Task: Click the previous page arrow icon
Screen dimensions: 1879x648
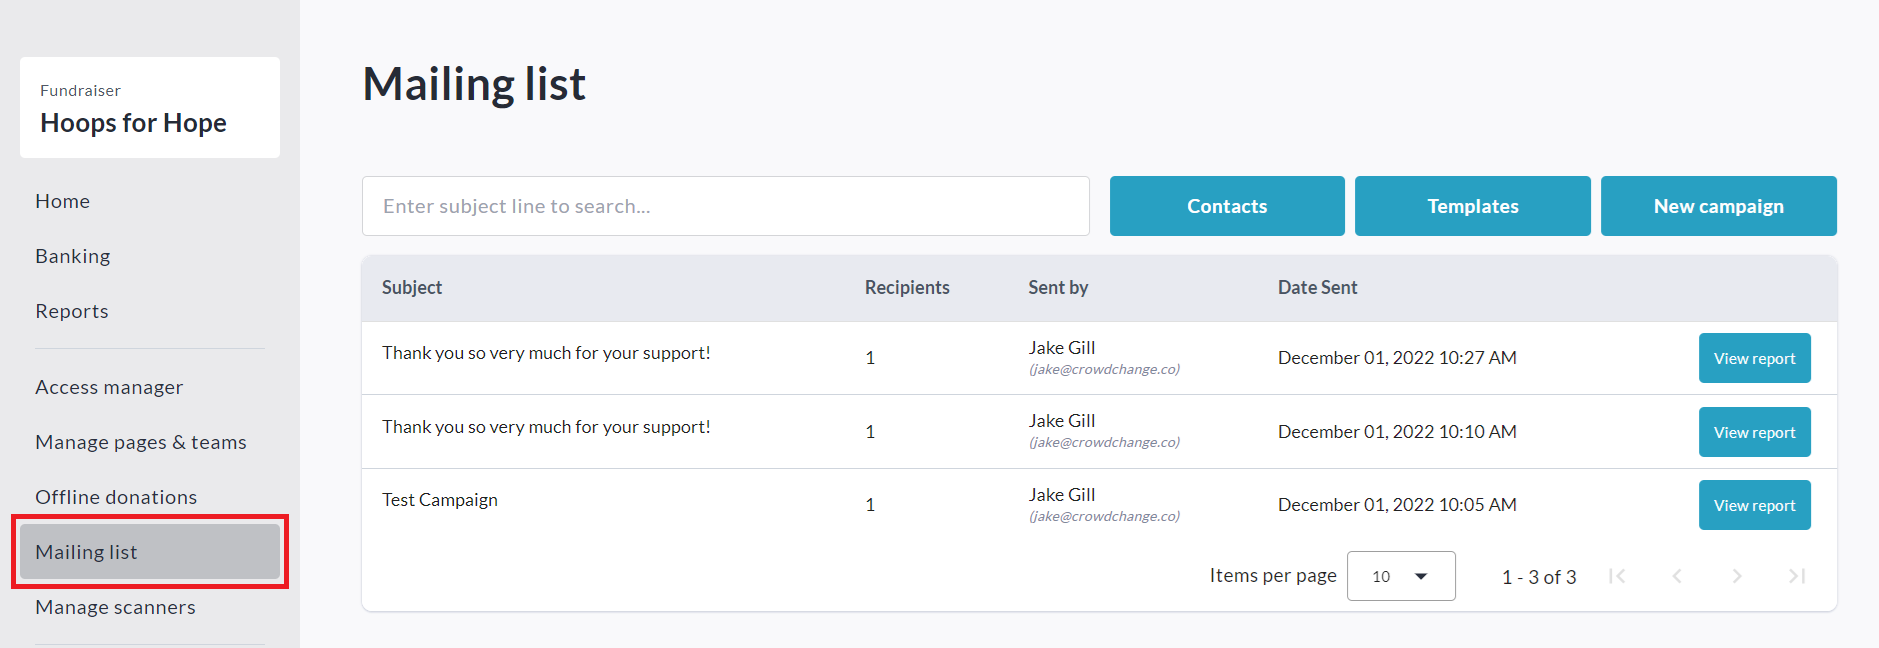Action: coord(1677,576)
